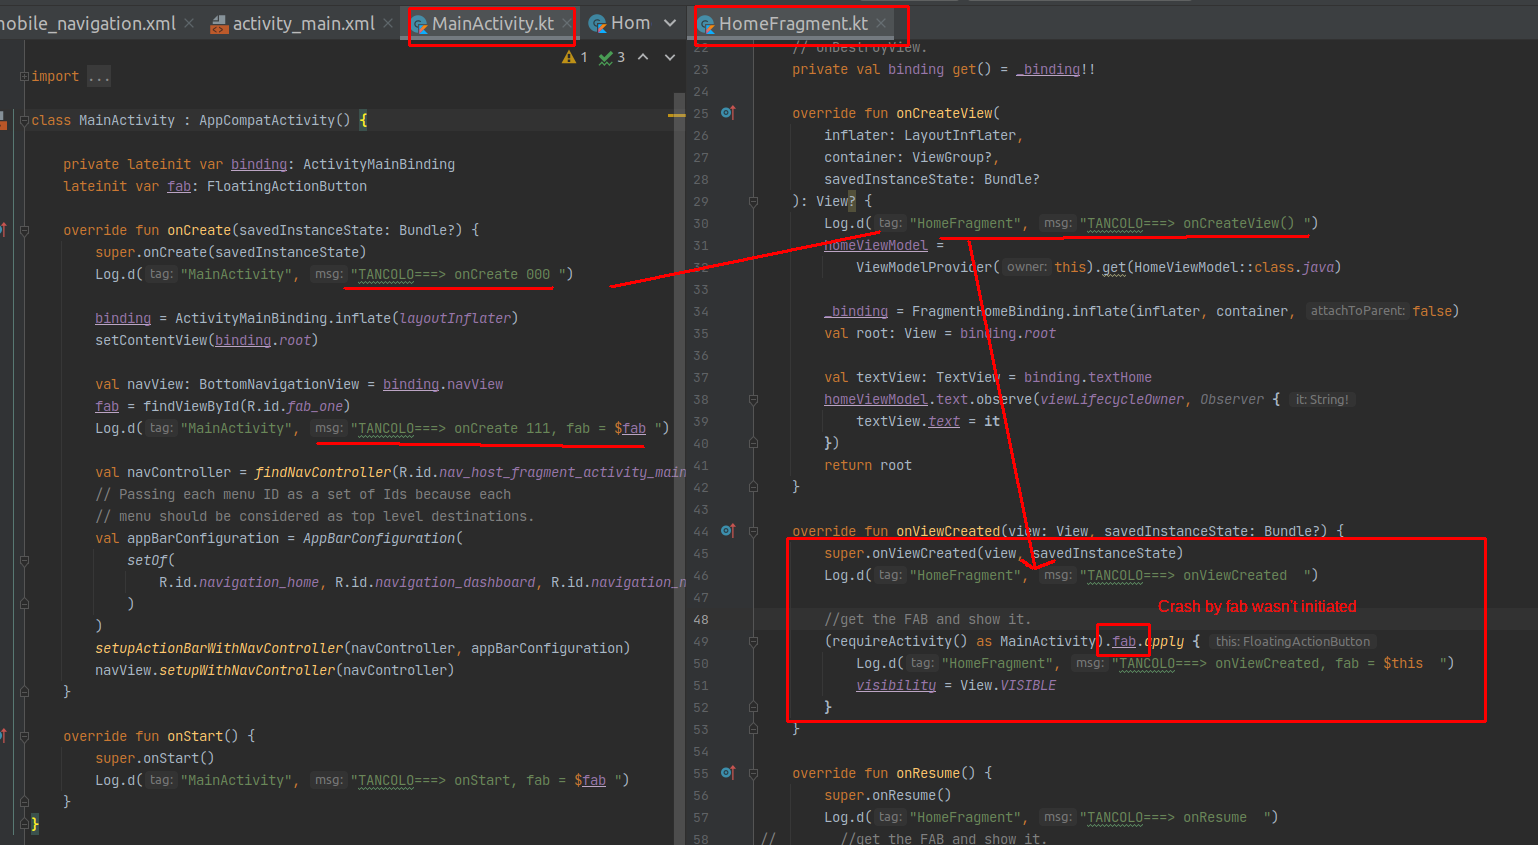Viewport: 1538px width, 845px height.
Task: Click the override gutter icon on line 25
Action: (x=728, y=113)
